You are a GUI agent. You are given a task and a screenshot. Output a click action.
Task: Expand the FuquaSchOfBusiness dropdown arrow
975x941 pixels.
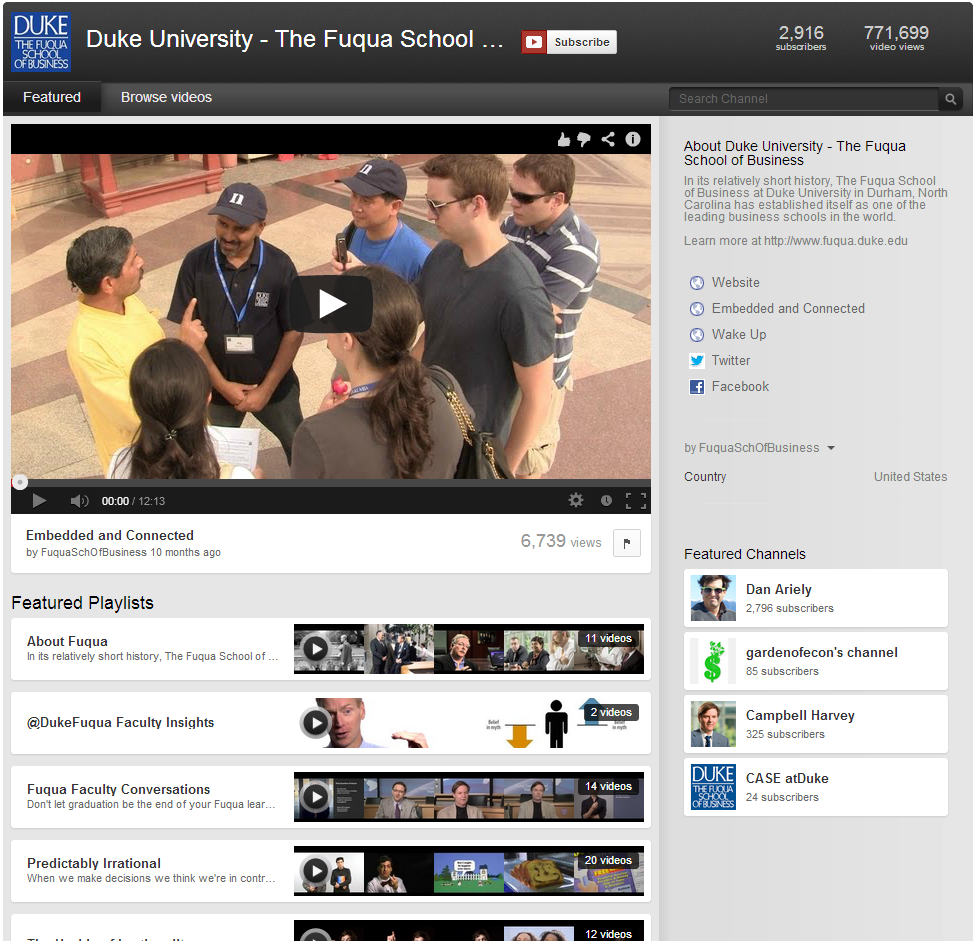(x=831, y=447)
